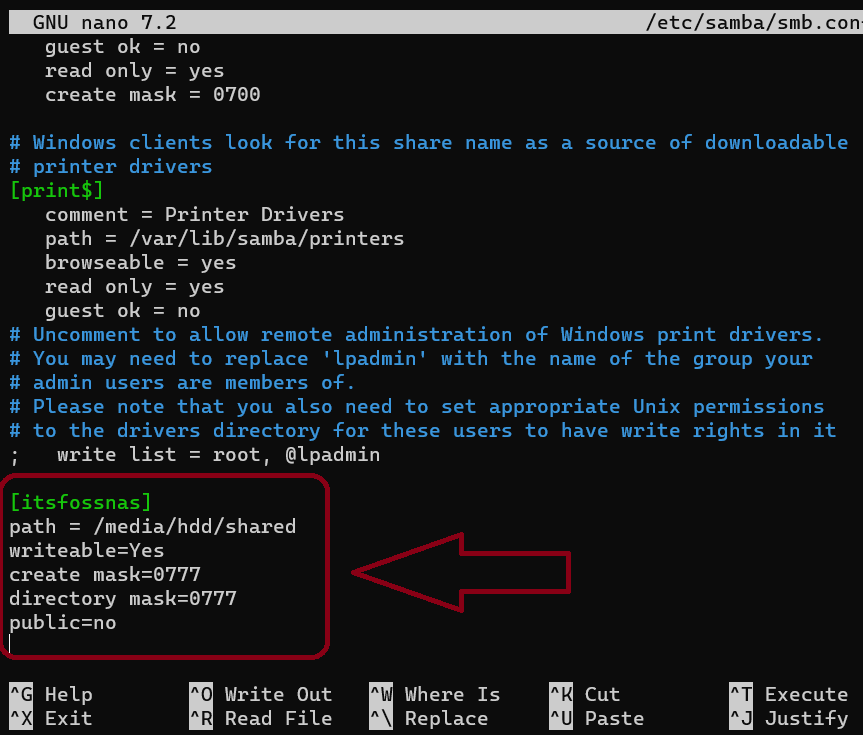The width and height of the screenshot is (863, 735).
Task: Click the path = /media/hdd/shared line
Action: (153, 526)
